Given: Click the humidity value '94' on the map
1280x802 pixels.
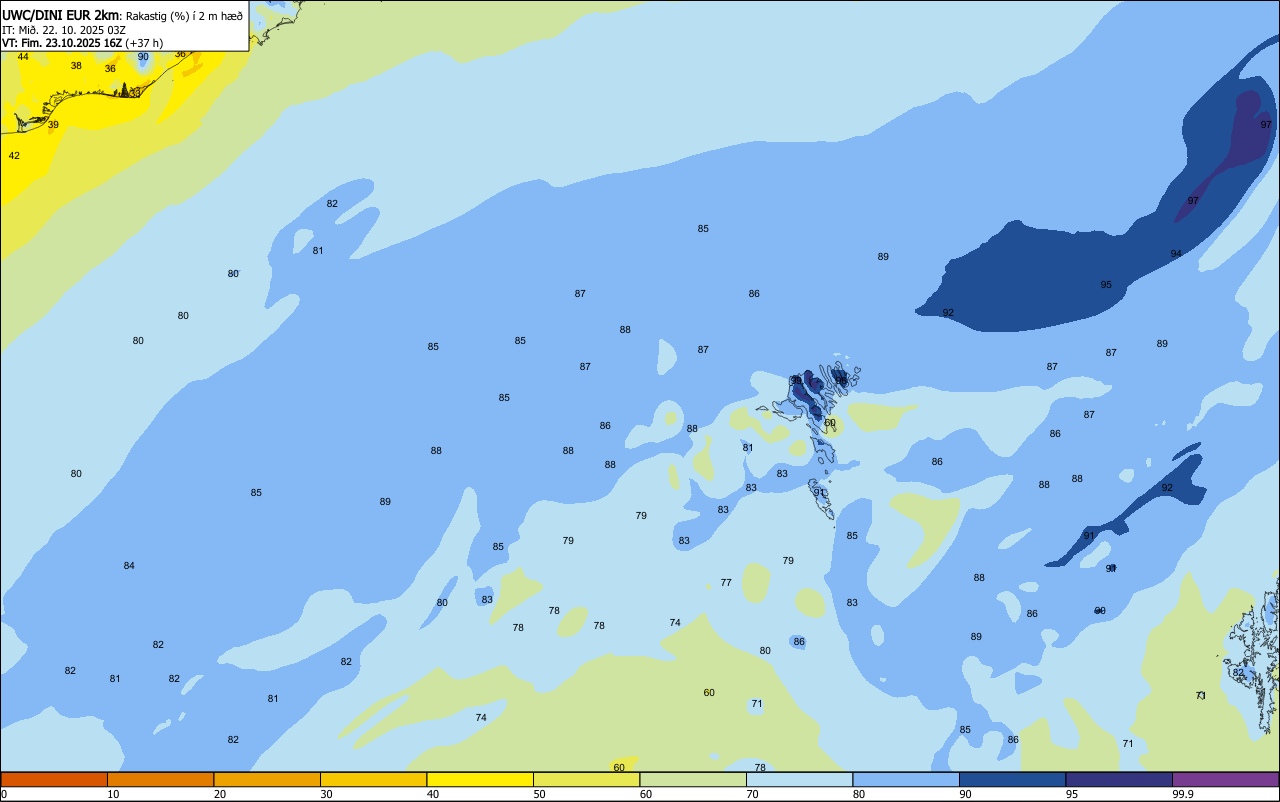Looking at the screenshot, I should point(1176,254).
